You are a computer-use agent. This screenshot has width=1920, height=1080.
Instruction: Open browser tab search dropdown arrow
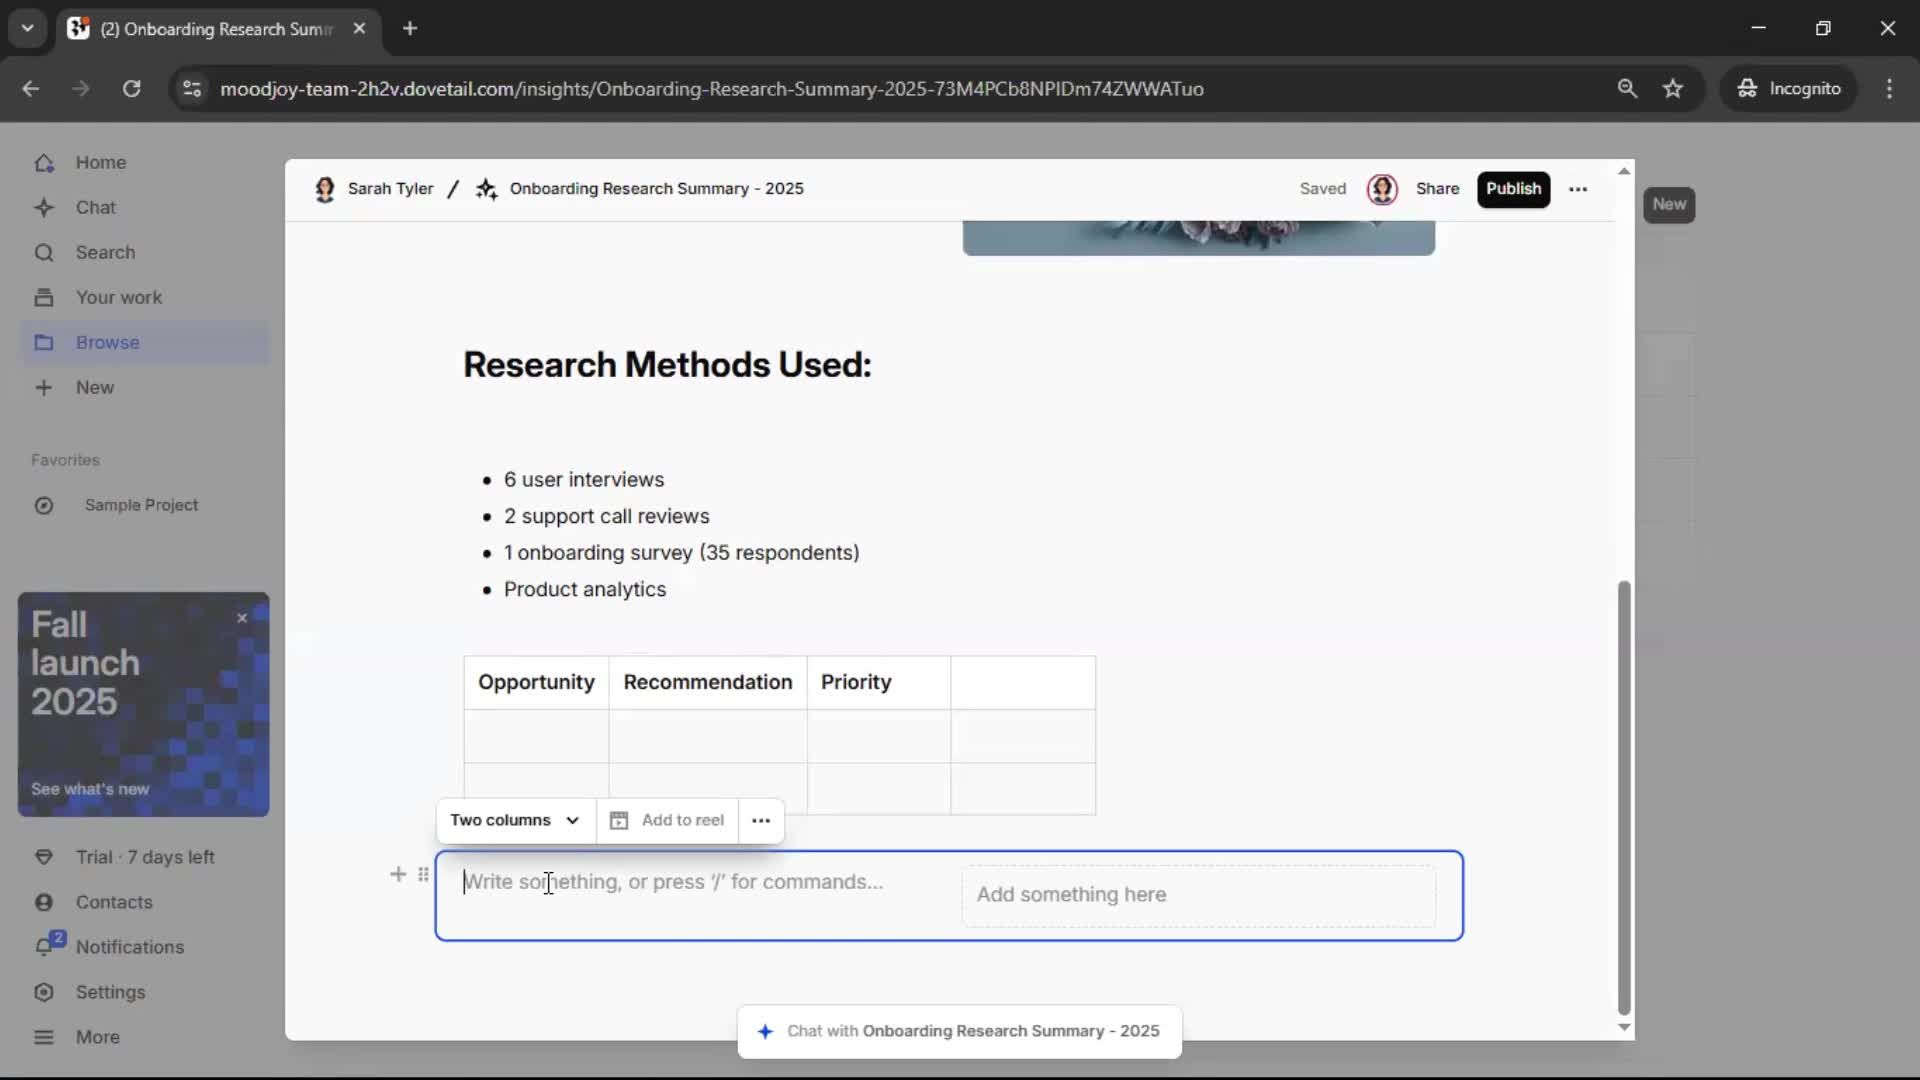click(x=27, y=28)
